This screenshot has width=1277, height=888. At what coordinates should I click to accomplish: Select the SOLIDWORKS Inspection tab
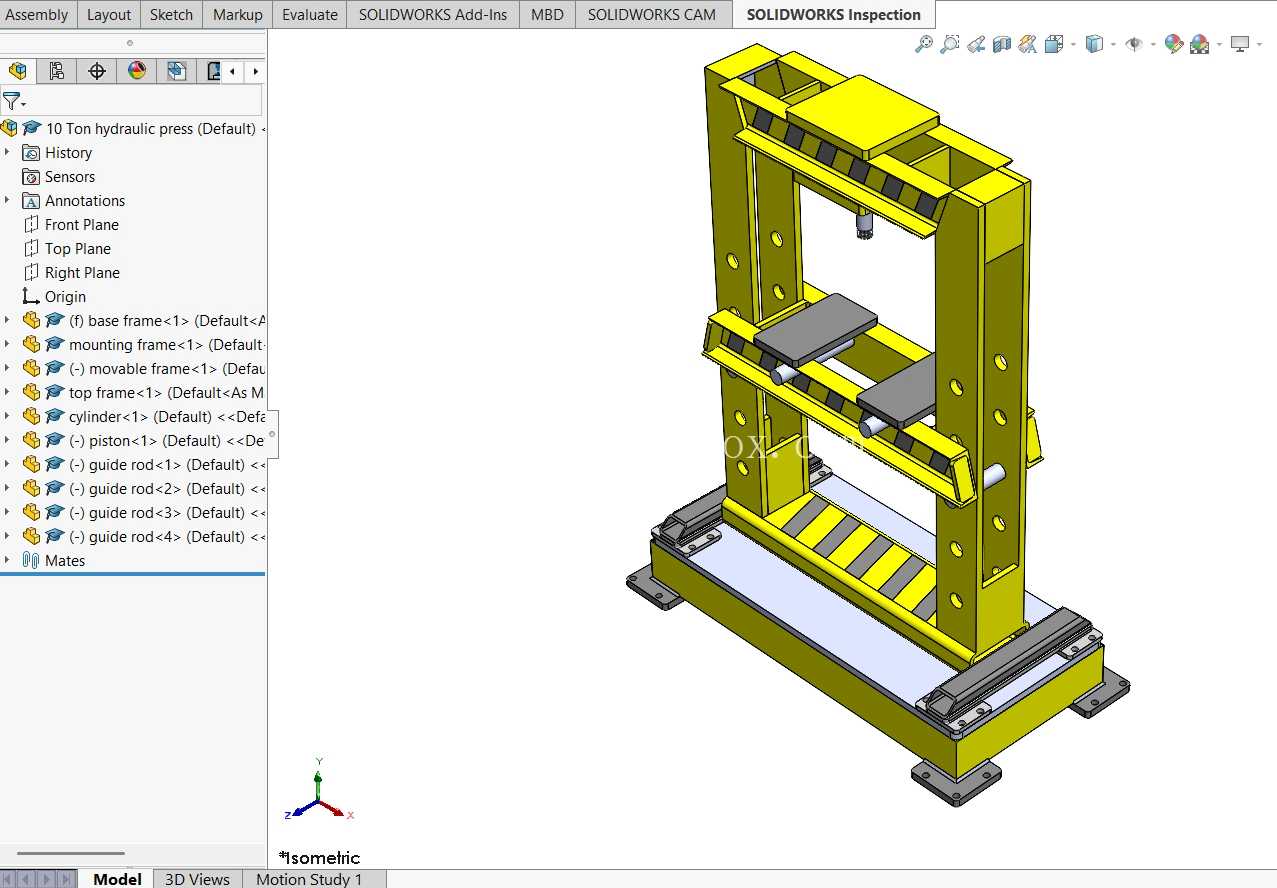(x=834, y=14)
